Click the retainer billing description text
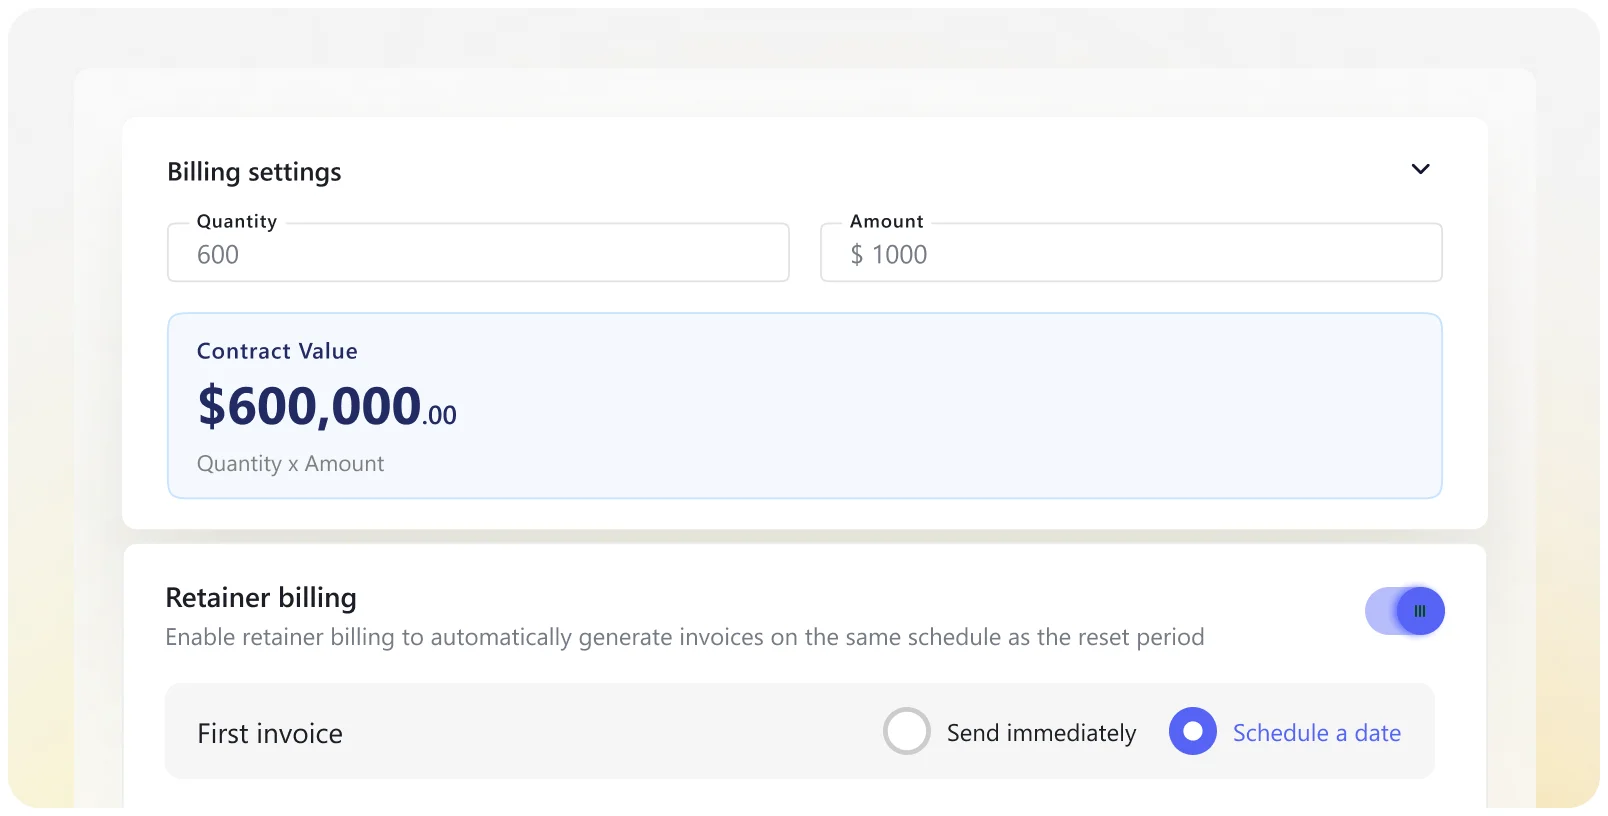This screenshot has height=816, width=1608. (x=684, y=638)
